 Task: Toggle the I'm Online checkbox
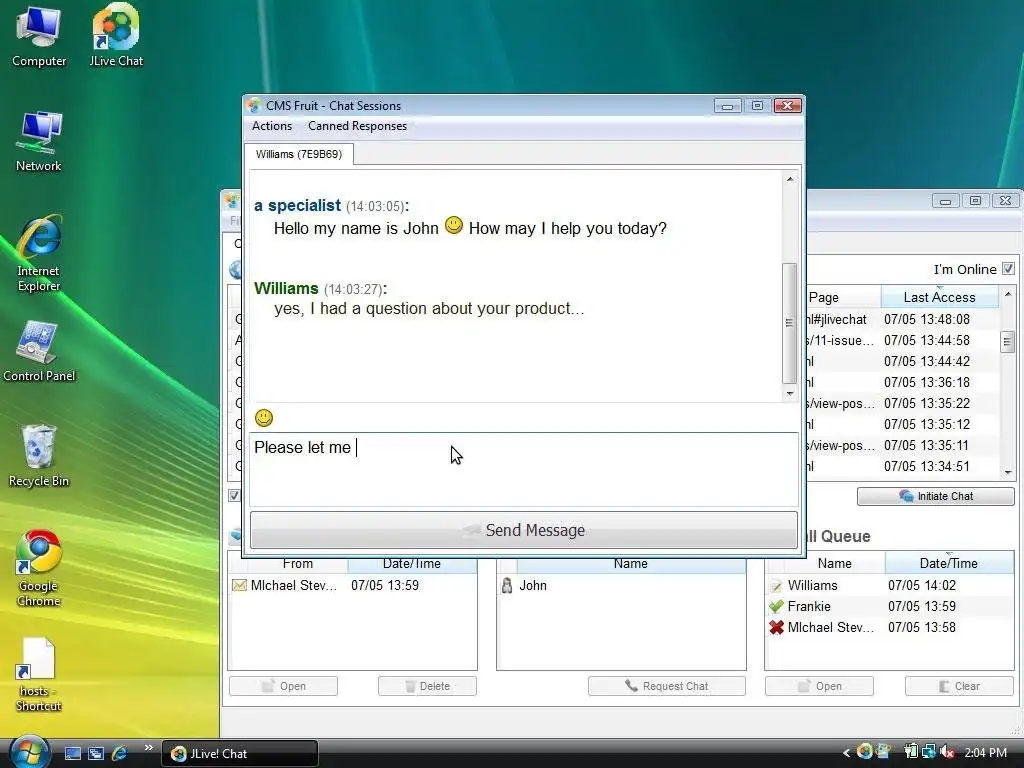pyautogui.click(x=1008, y=269)
